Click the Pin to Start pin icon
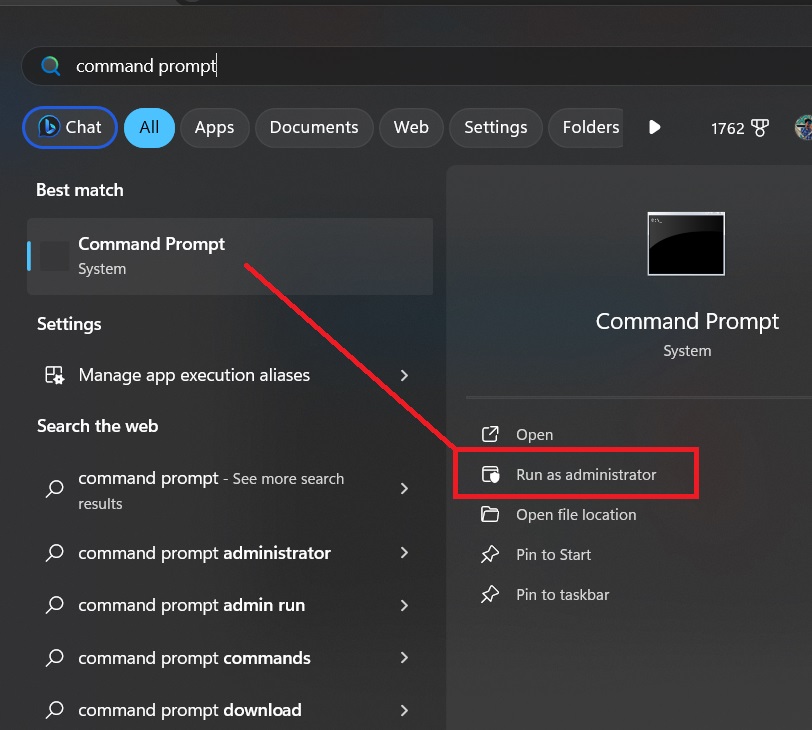 click(x=490, y=555)
